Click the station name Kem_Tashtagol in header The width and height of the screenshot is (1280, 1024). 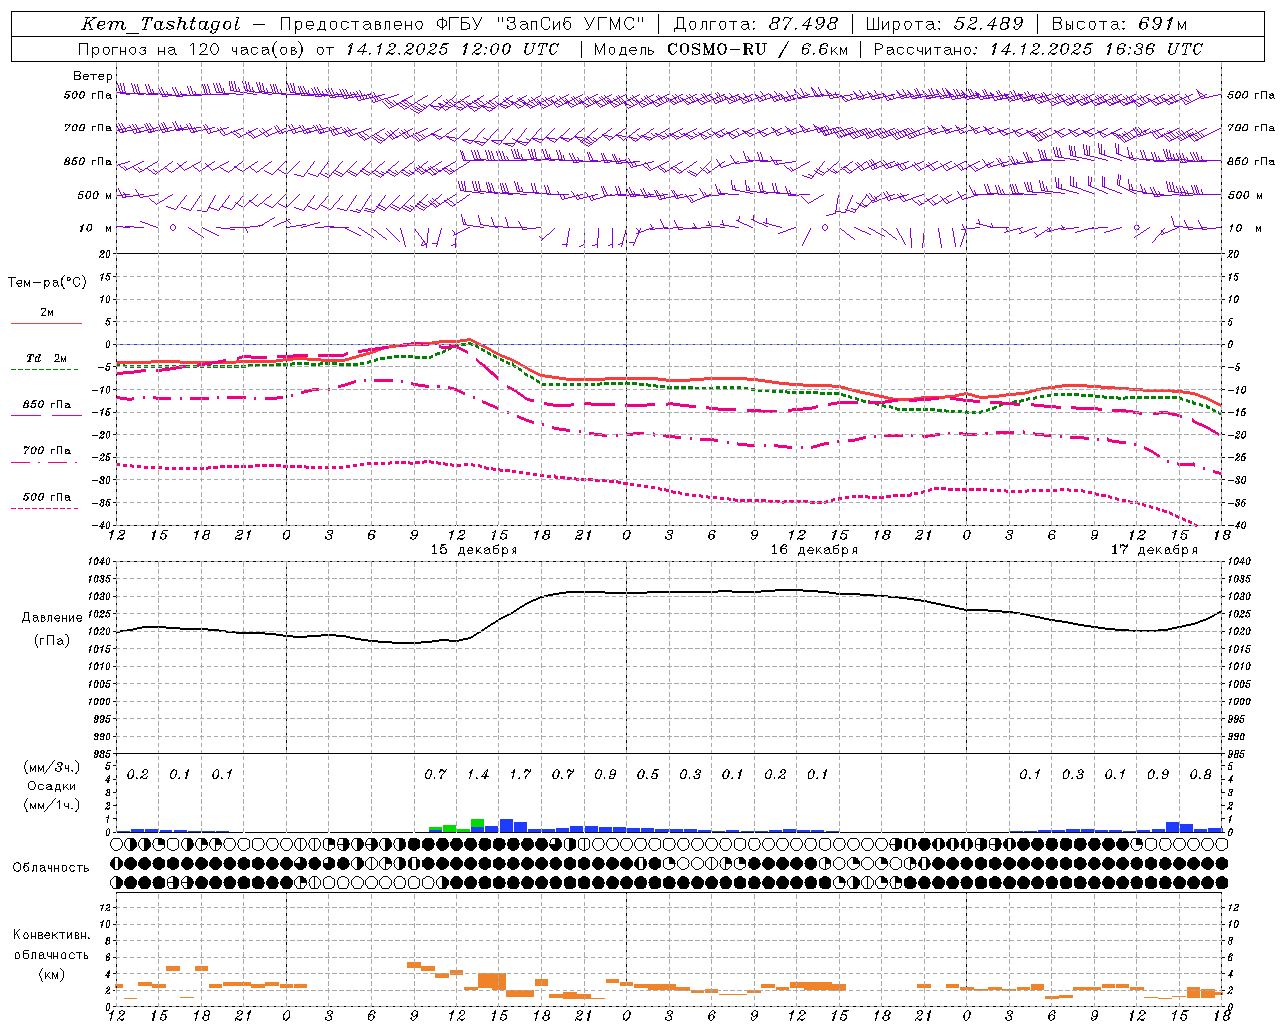(x=161, y=24)
